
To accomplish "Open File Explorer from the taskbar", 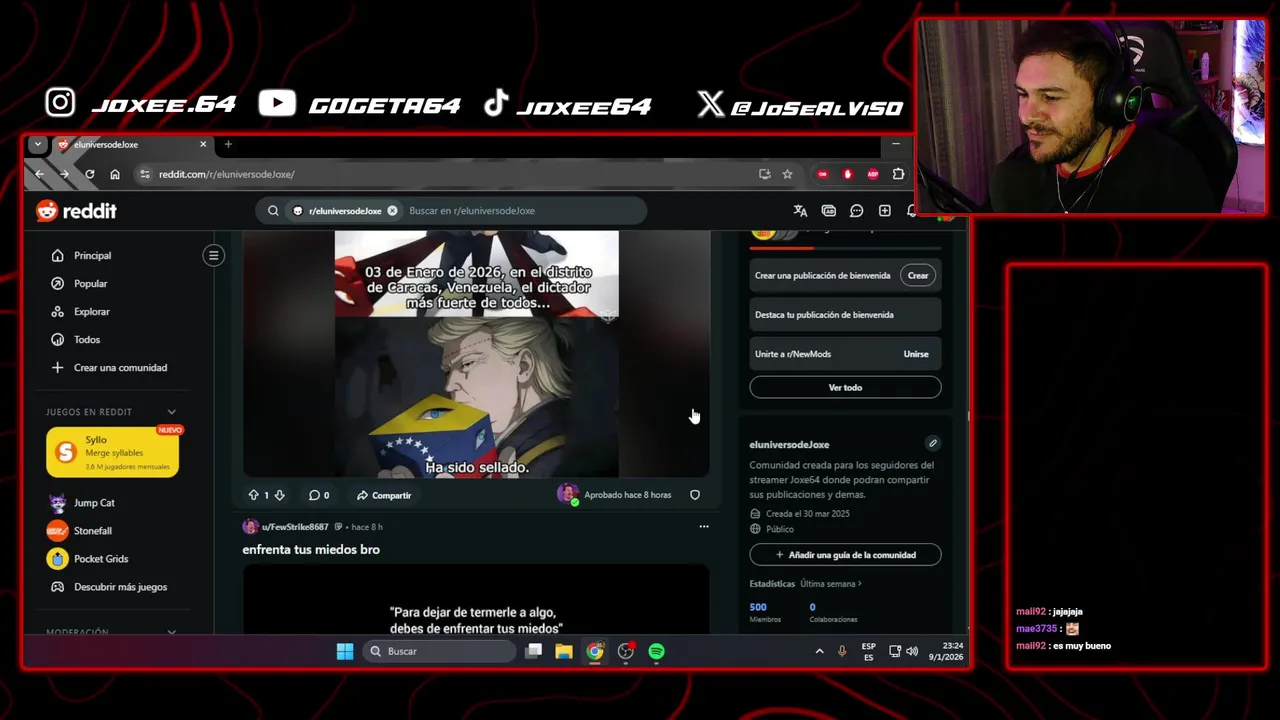I will [x=564, y=651].
